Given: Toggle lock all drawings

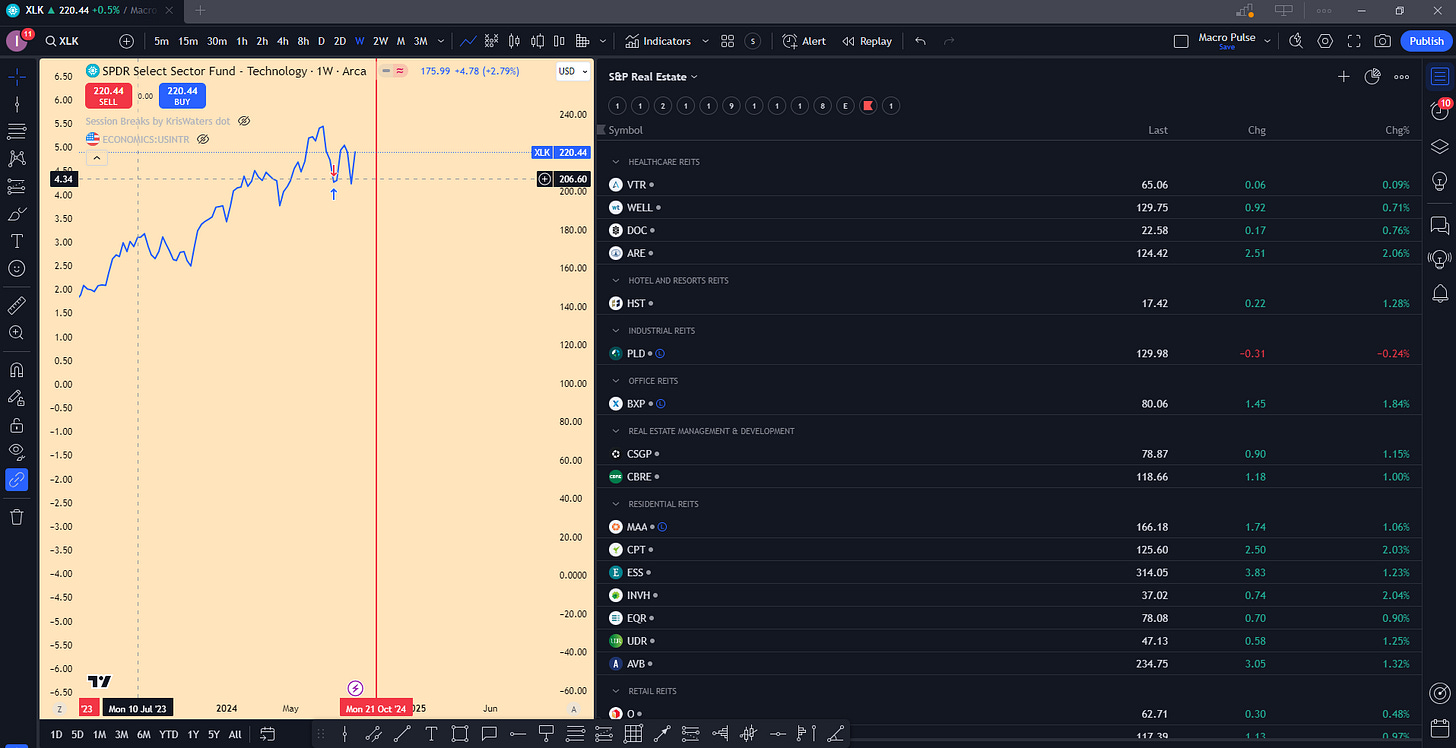Looking at the screenshot, I should point(17,425).
